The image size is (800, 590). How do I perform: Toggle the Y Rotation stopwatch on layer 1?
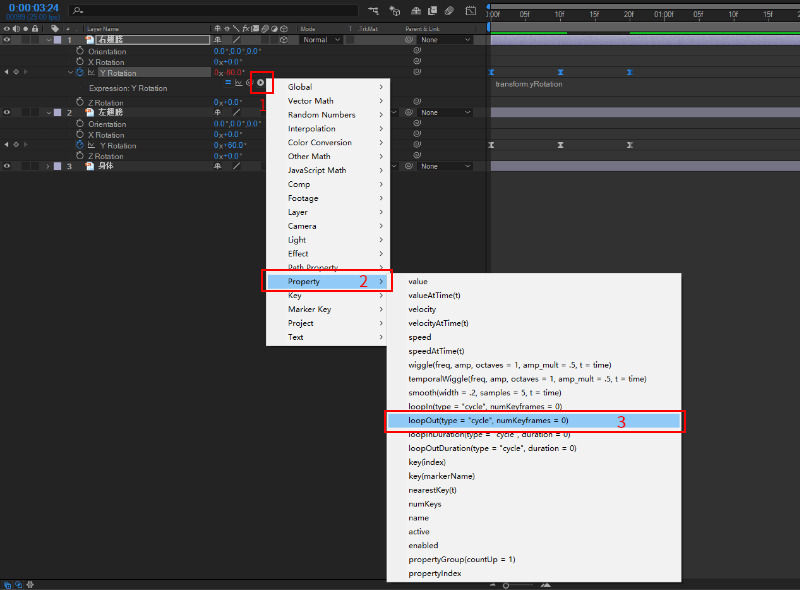click(80, 72)
